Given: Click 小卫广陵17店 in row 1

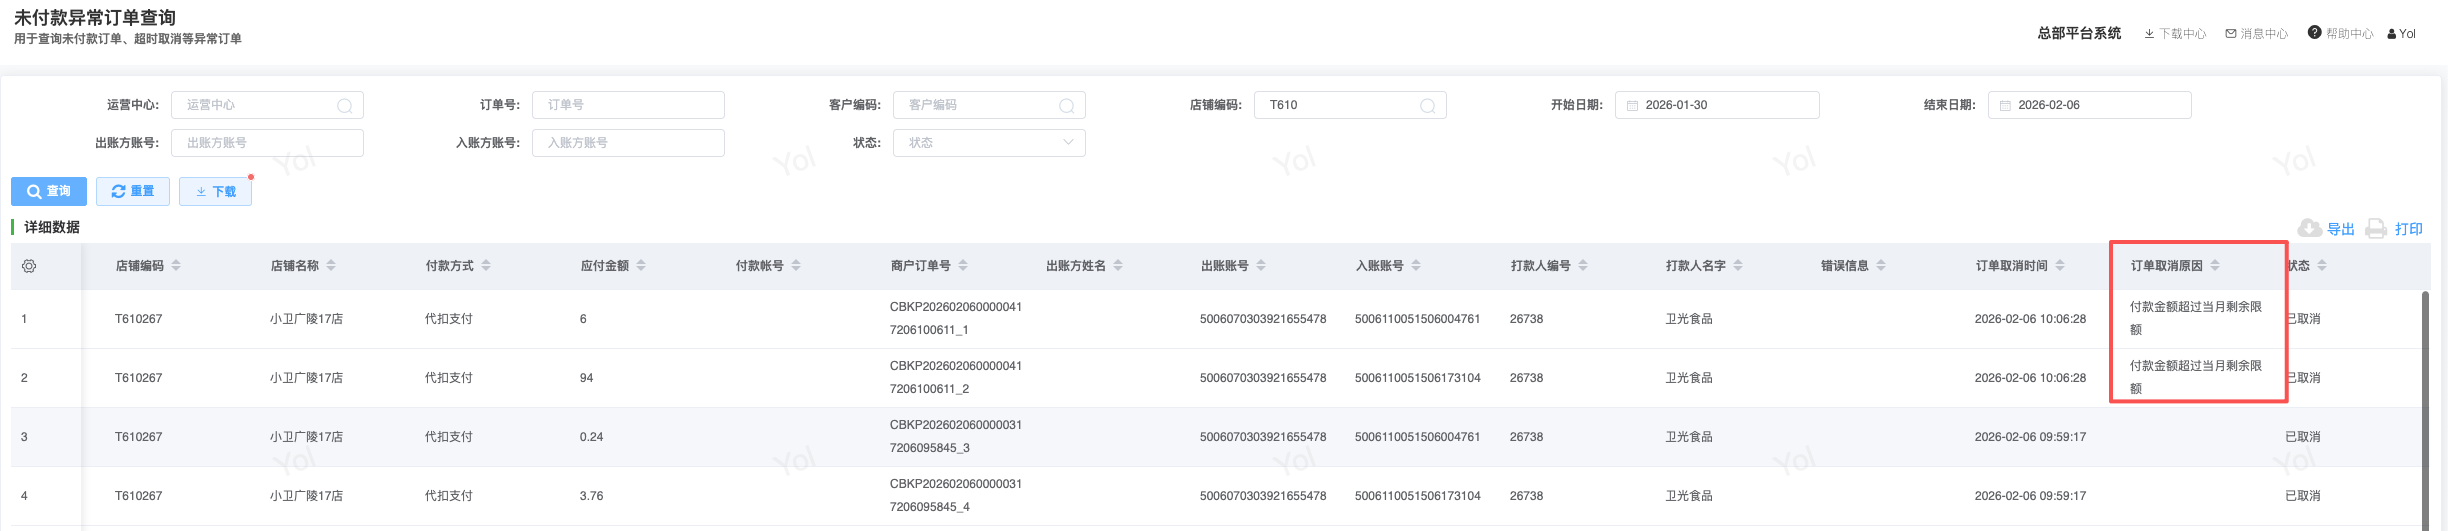Looking at the screenshot, I should pyautogui.click(x=306, y=319).
